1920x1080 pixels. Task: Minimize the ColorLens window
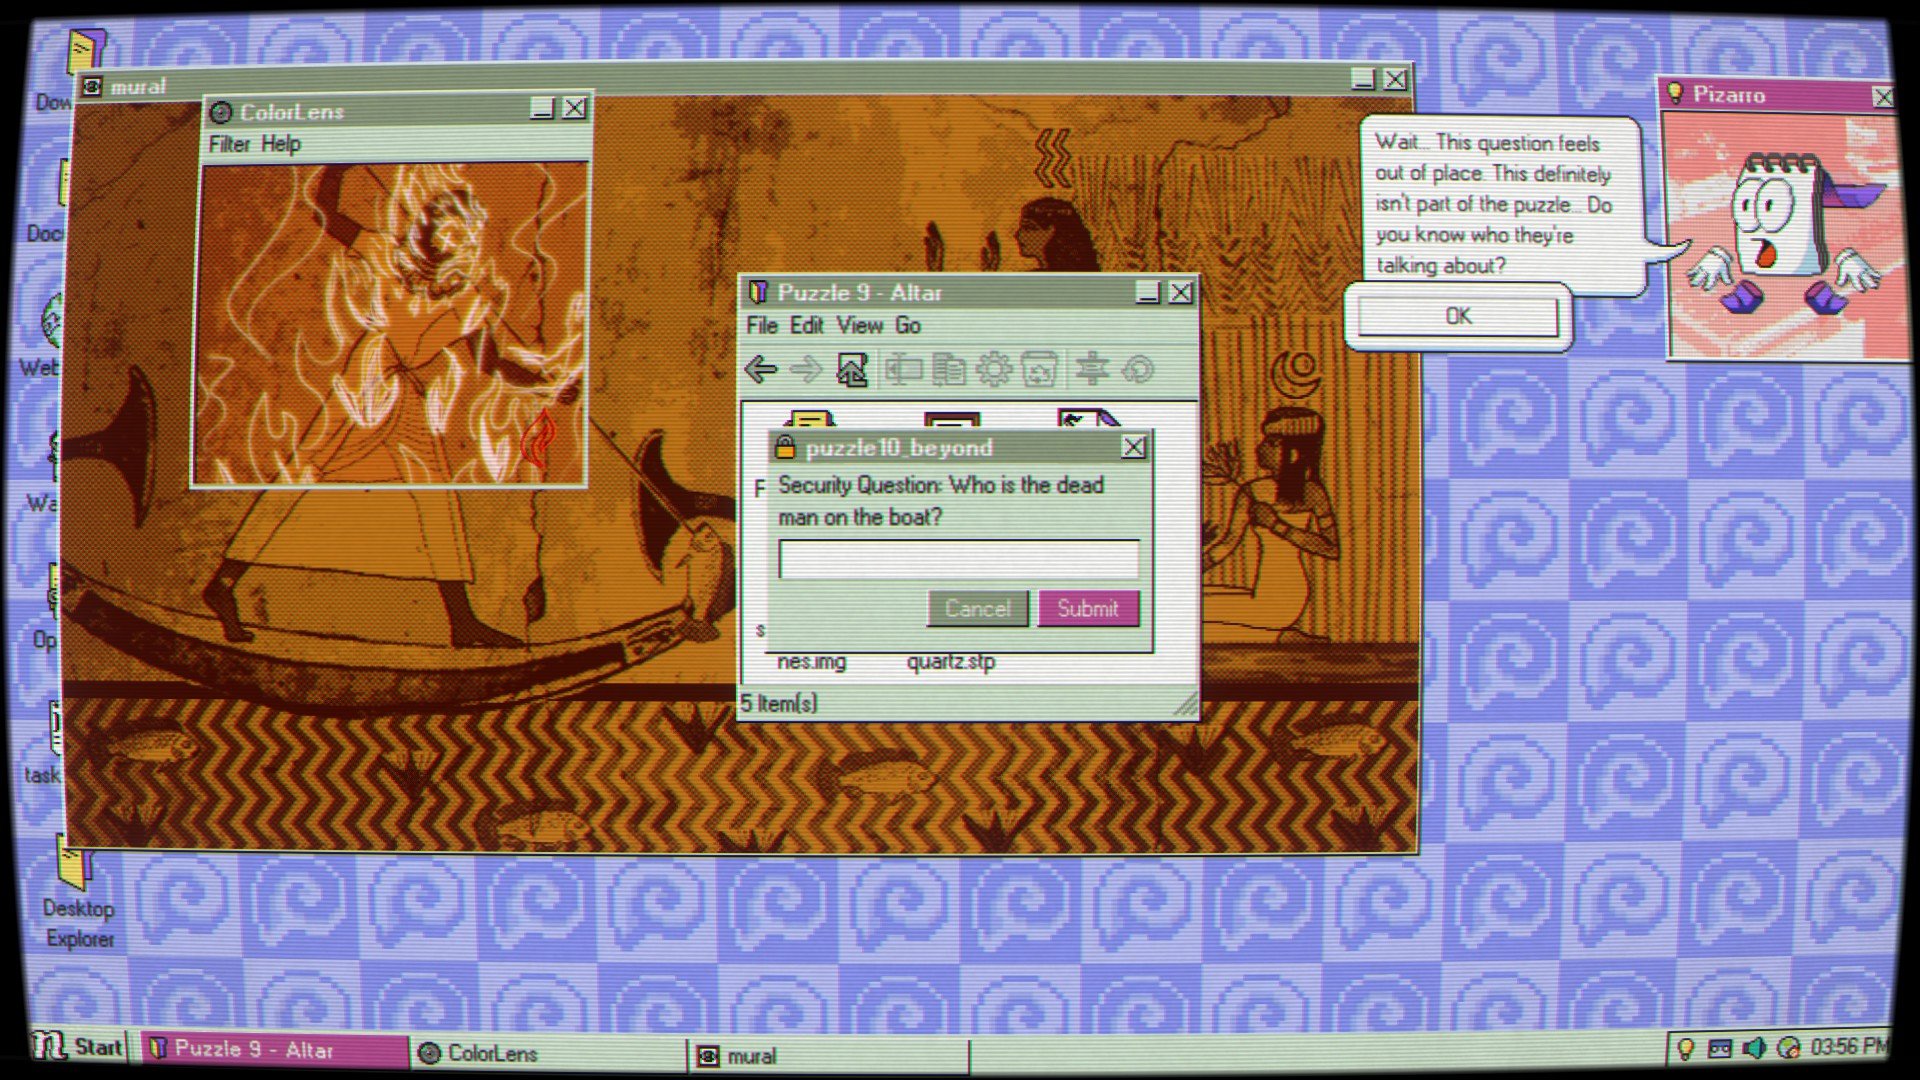[x=541, y=109]
